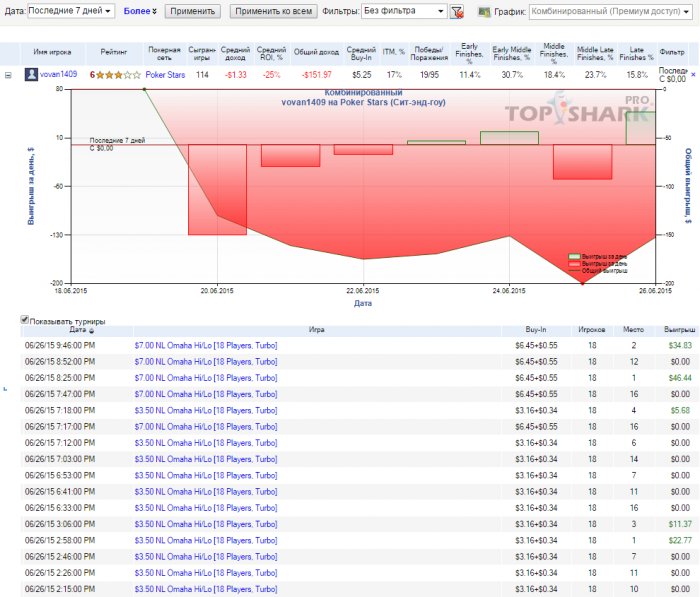Click the chart icon beside График
Image resolution: width=700 pixels, height=597 pixels.
[484, 12]
